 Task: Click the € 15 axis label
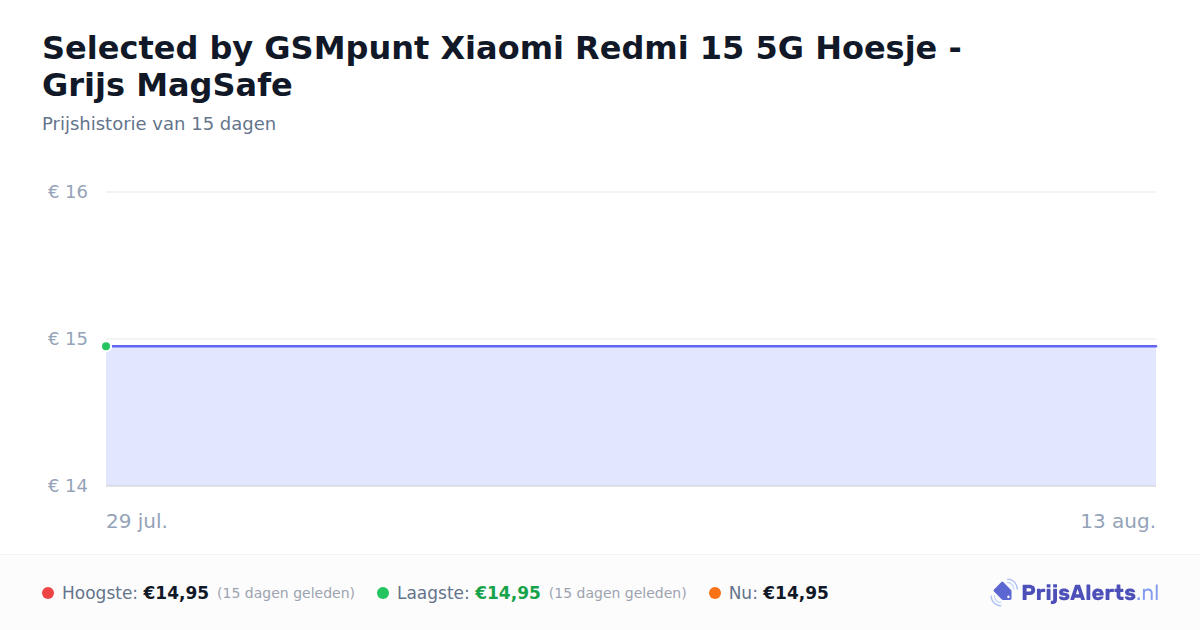(68, 339)
